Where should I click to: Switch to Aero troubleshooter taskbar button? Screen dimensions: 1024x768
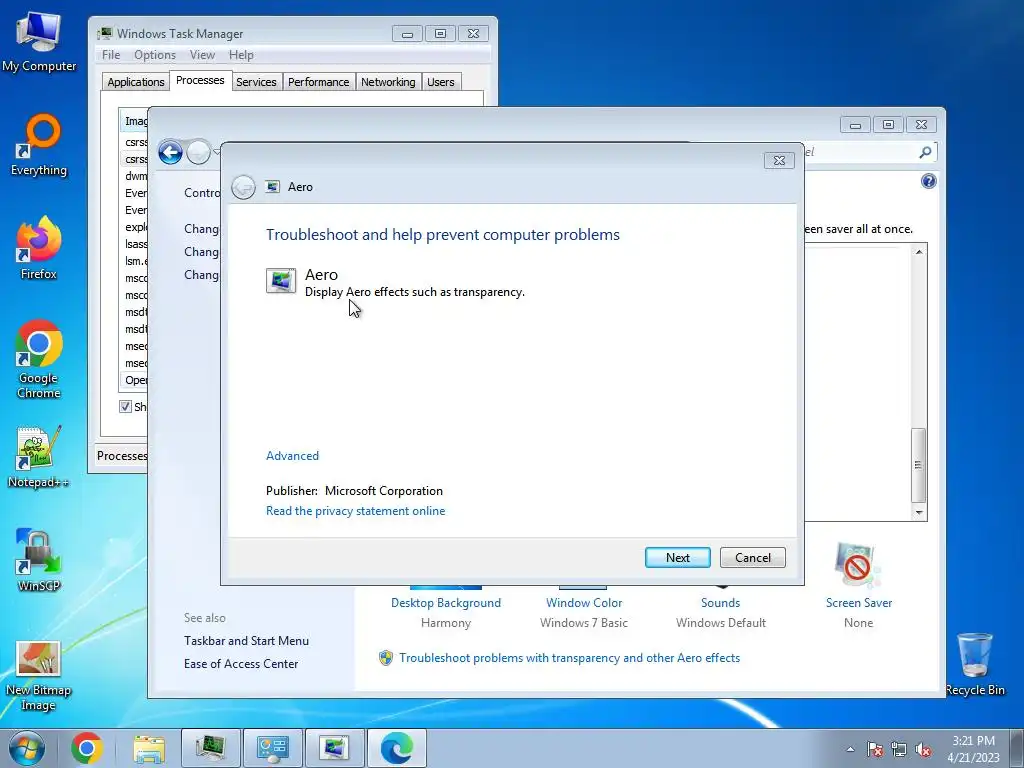pos(334,748)
